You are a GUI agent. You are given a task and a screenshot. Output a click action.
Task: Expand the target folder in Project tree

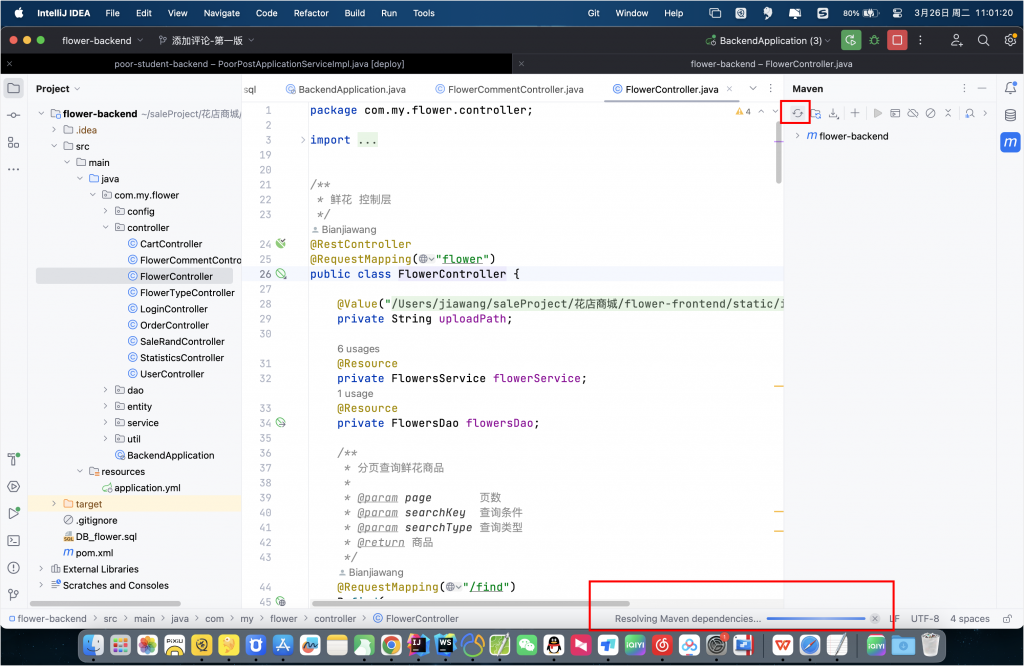point(53,503)
